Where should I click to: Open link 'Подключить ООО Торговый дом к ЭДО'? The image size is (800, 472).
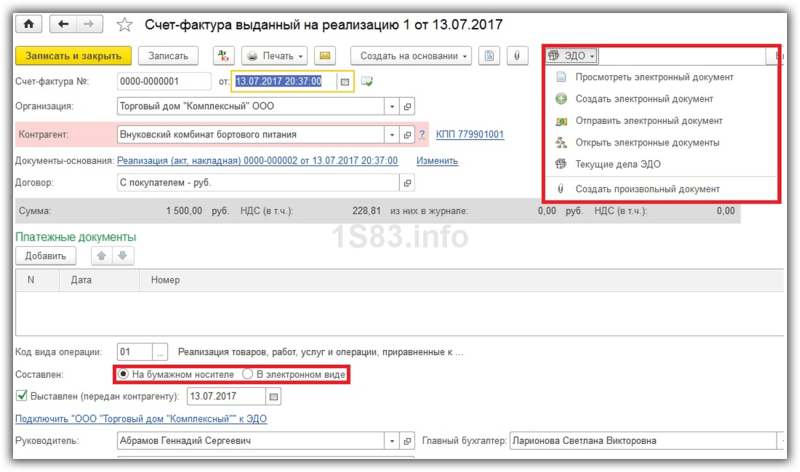click(x=141, y=419)
